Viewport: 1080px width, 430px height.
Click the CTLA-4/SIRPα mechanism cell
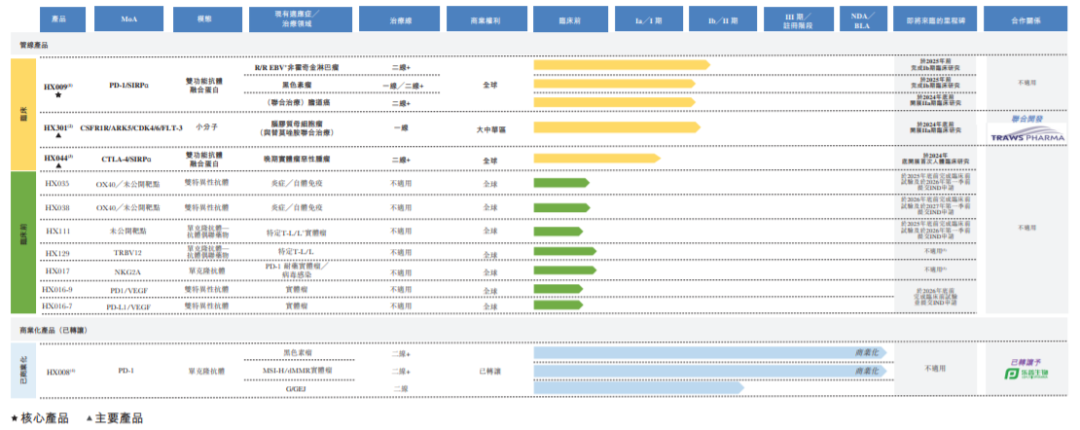pos(126,158)
